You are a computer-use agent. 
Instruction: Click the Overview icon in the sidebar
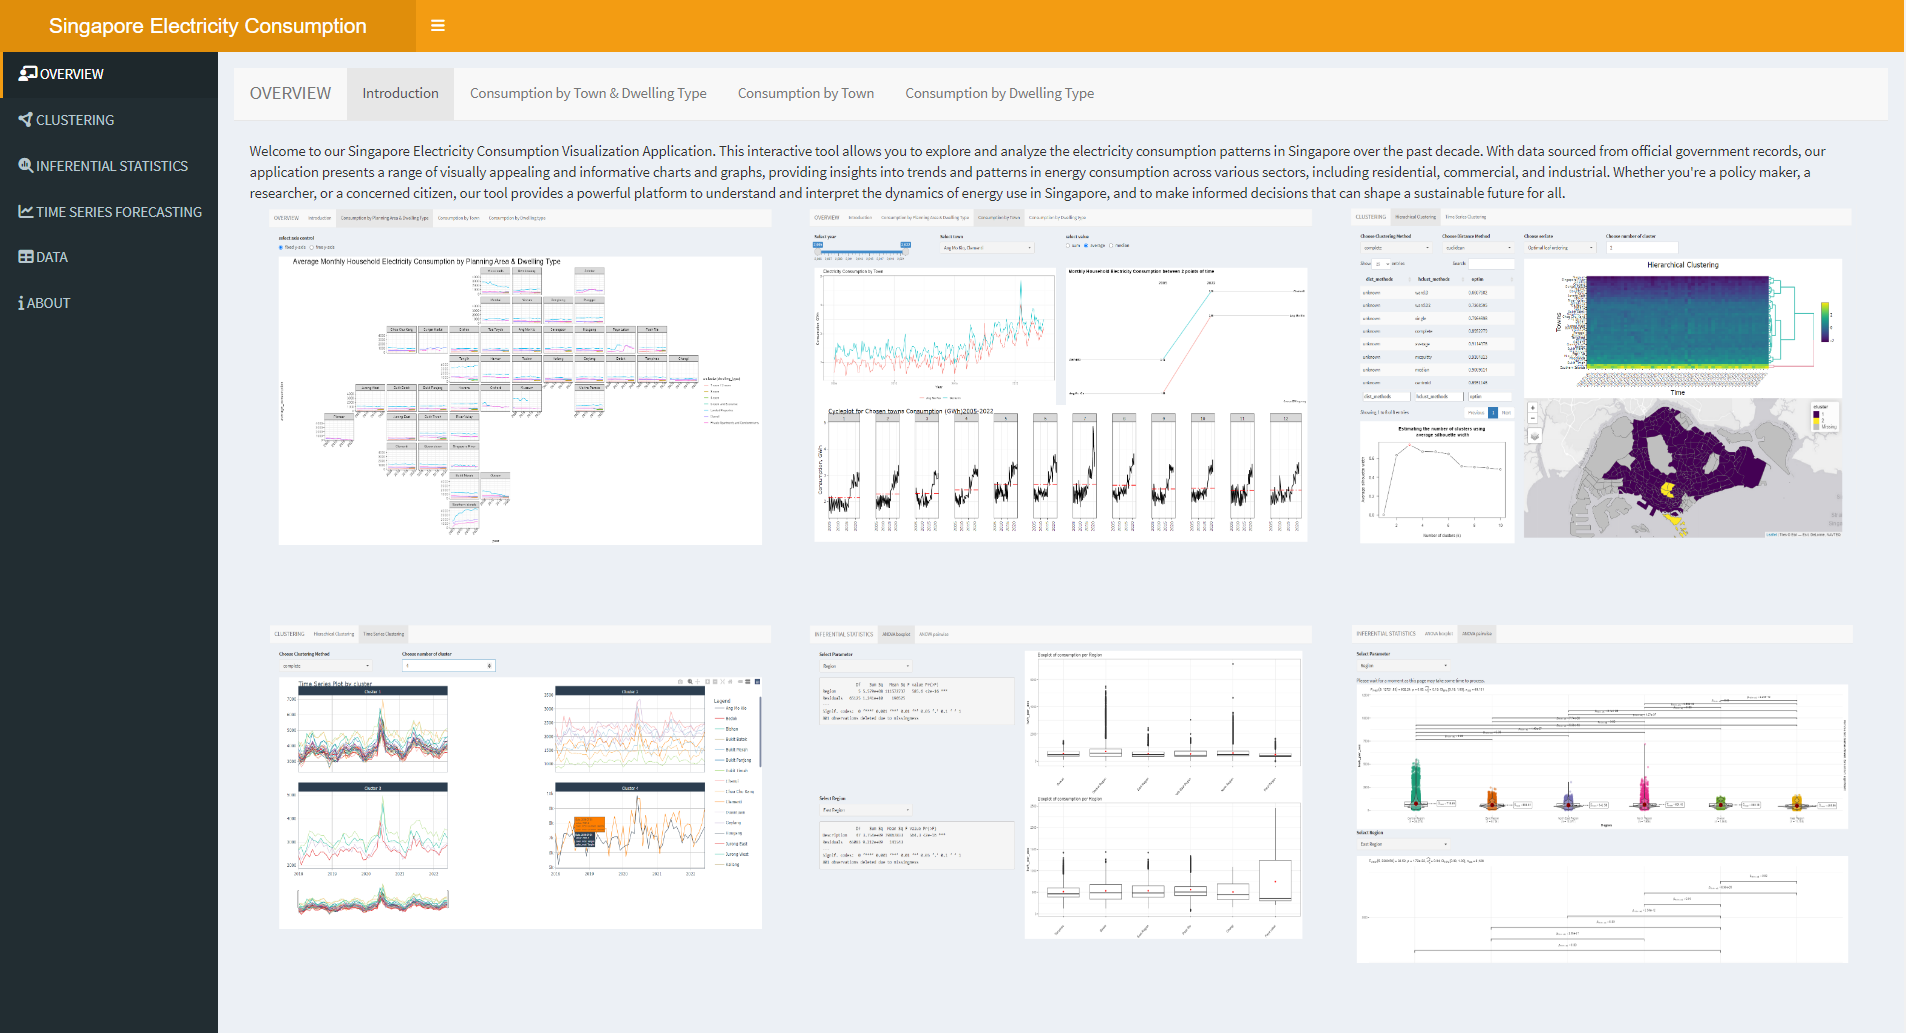pyautogui.click(x=28, y=74)
